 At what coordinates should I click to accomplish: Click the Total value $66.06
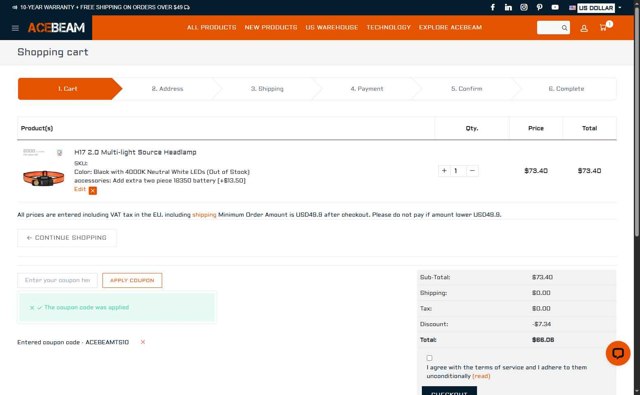(543, 340)
